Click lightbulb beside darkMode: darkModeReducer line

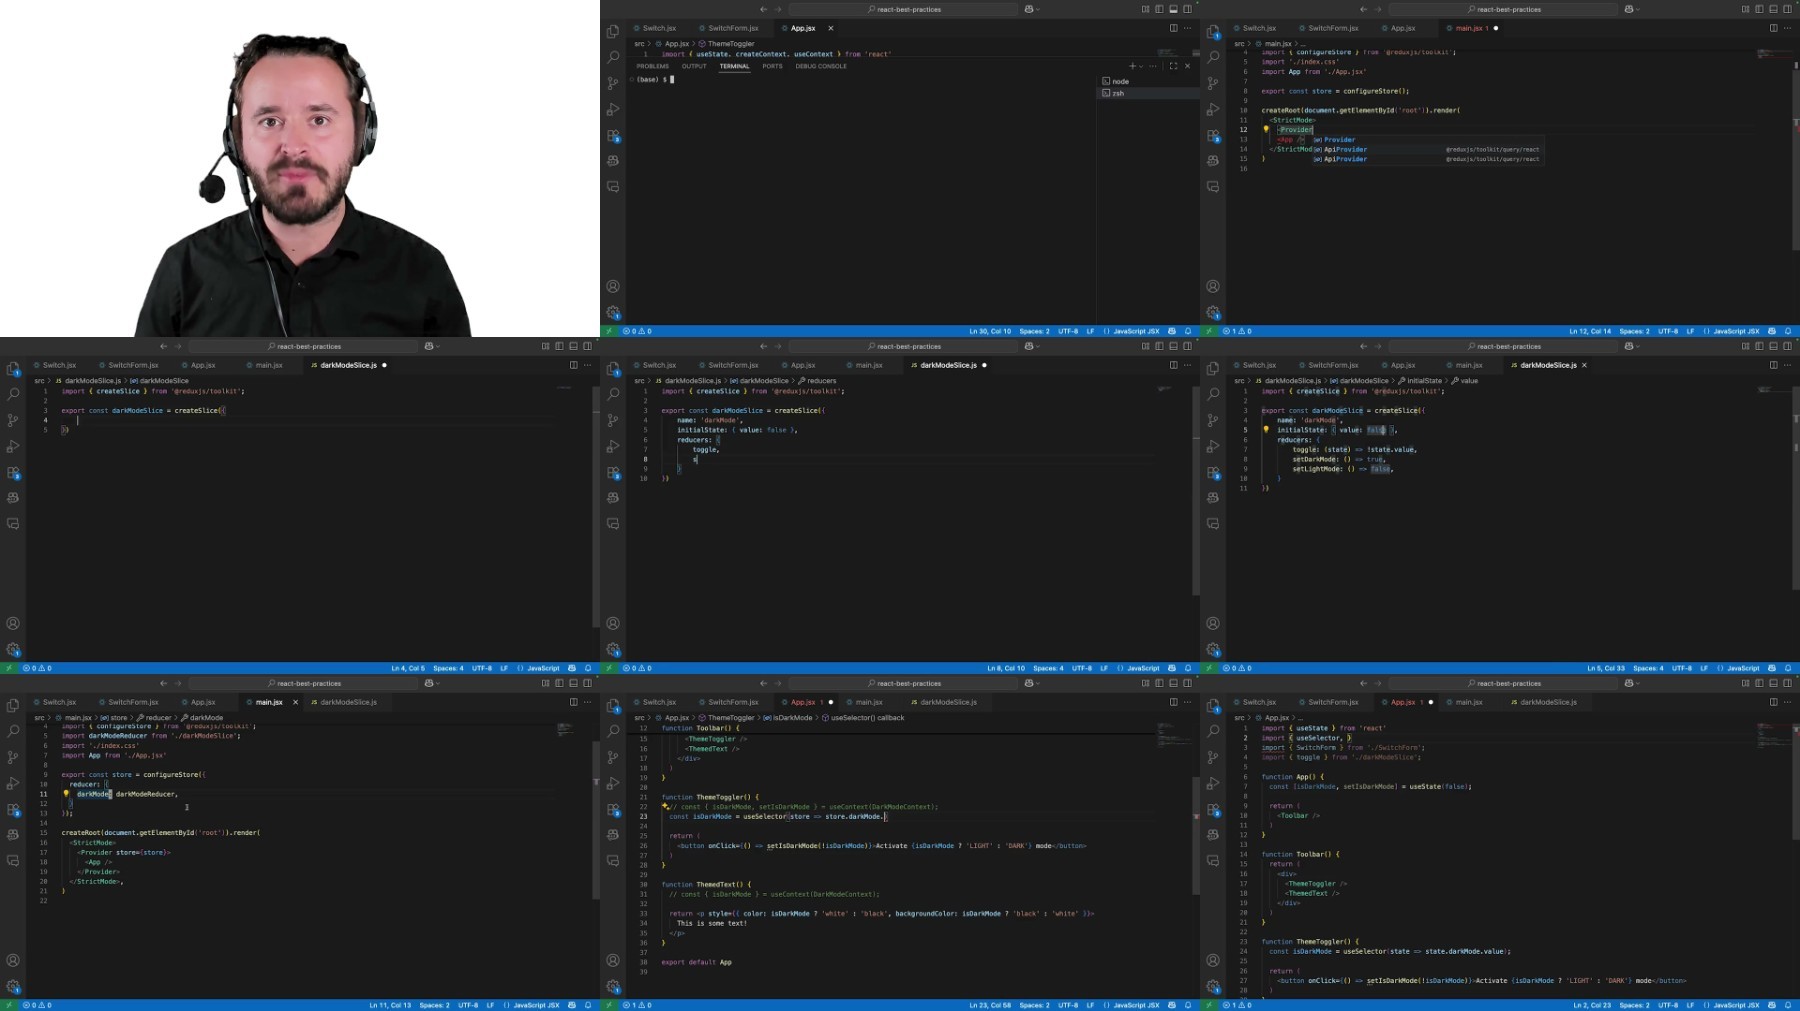point(67,794)
